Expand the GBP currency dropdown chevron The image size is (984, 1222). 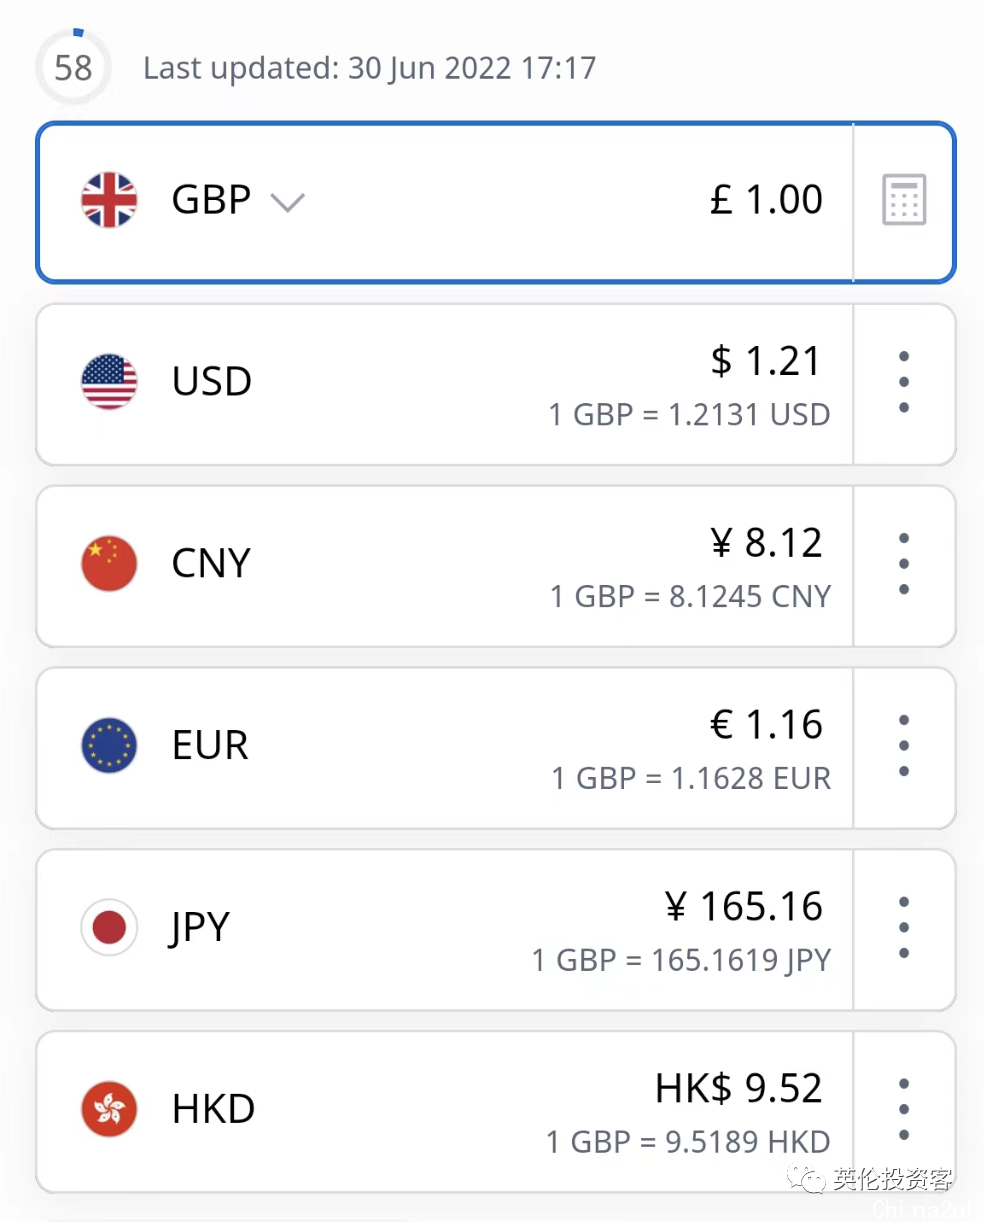287,203
